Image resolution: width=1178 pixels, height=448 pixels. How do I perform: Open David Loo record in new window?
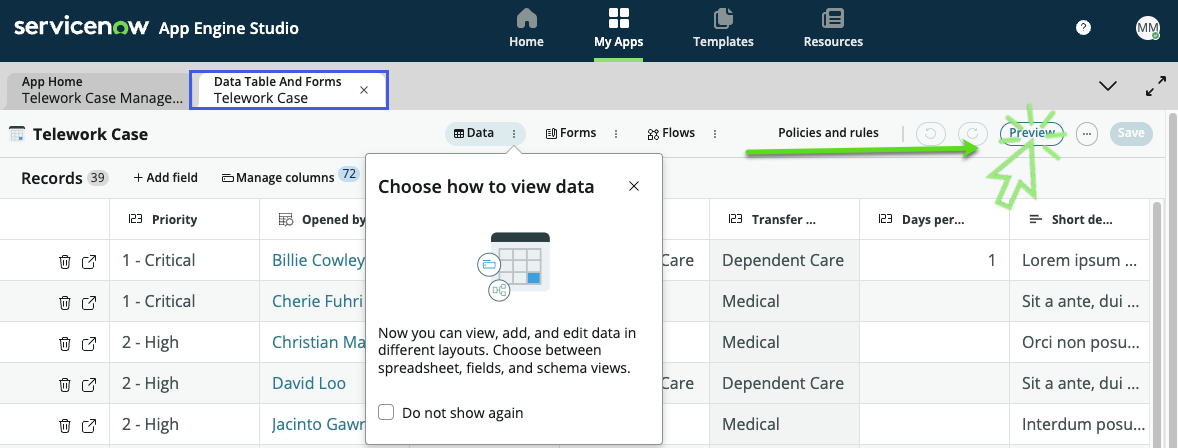coord(89,384)
